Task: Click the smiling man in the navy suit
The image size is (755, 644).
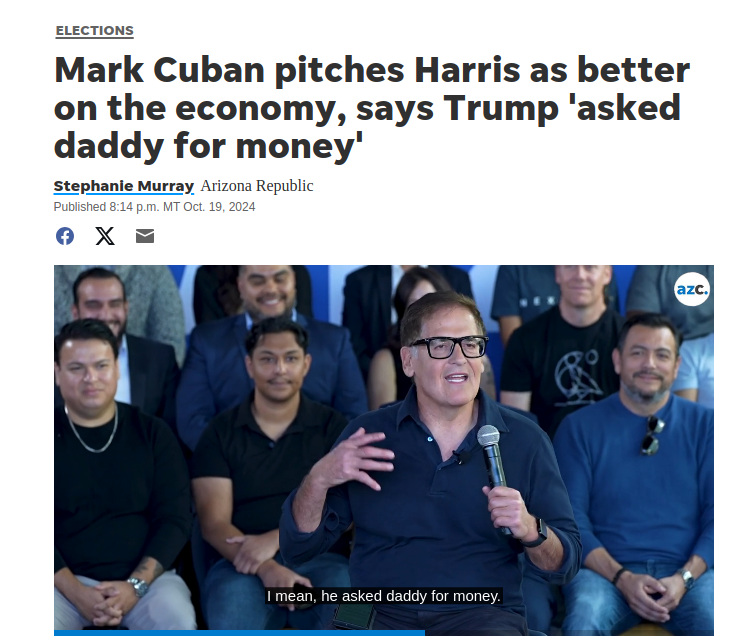Action: [265, 356]
